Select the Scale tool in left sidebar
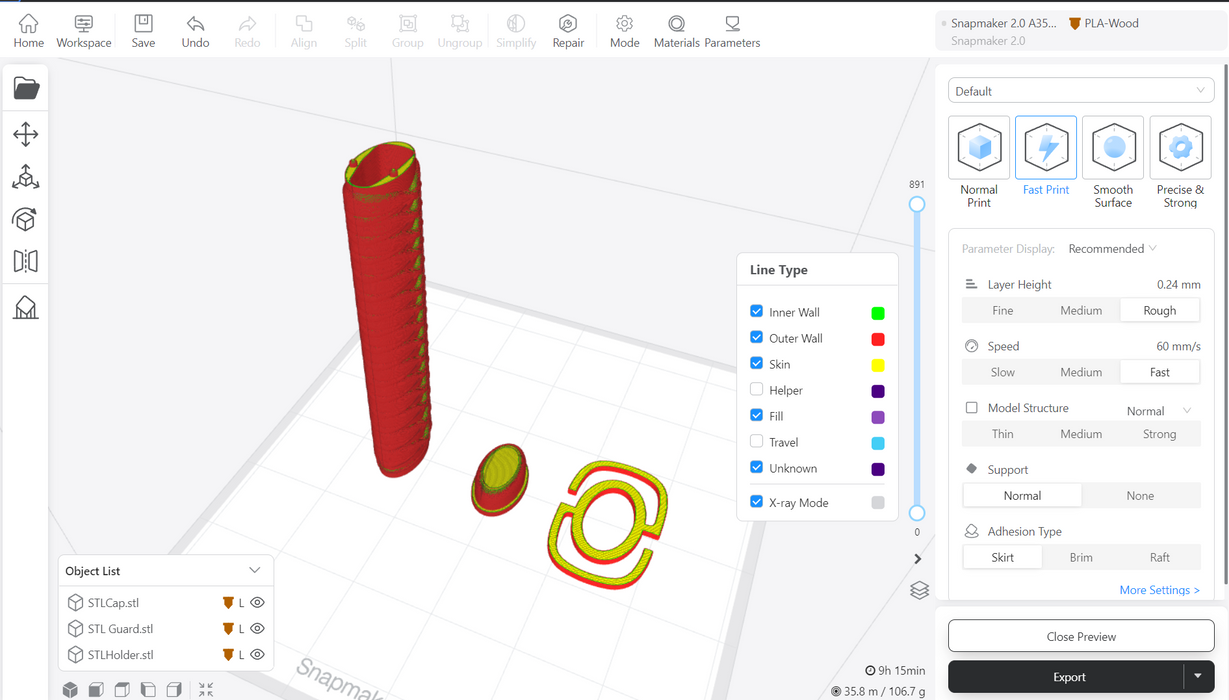Viewport: 1229px width, 700px height. [x=26, y=177]
